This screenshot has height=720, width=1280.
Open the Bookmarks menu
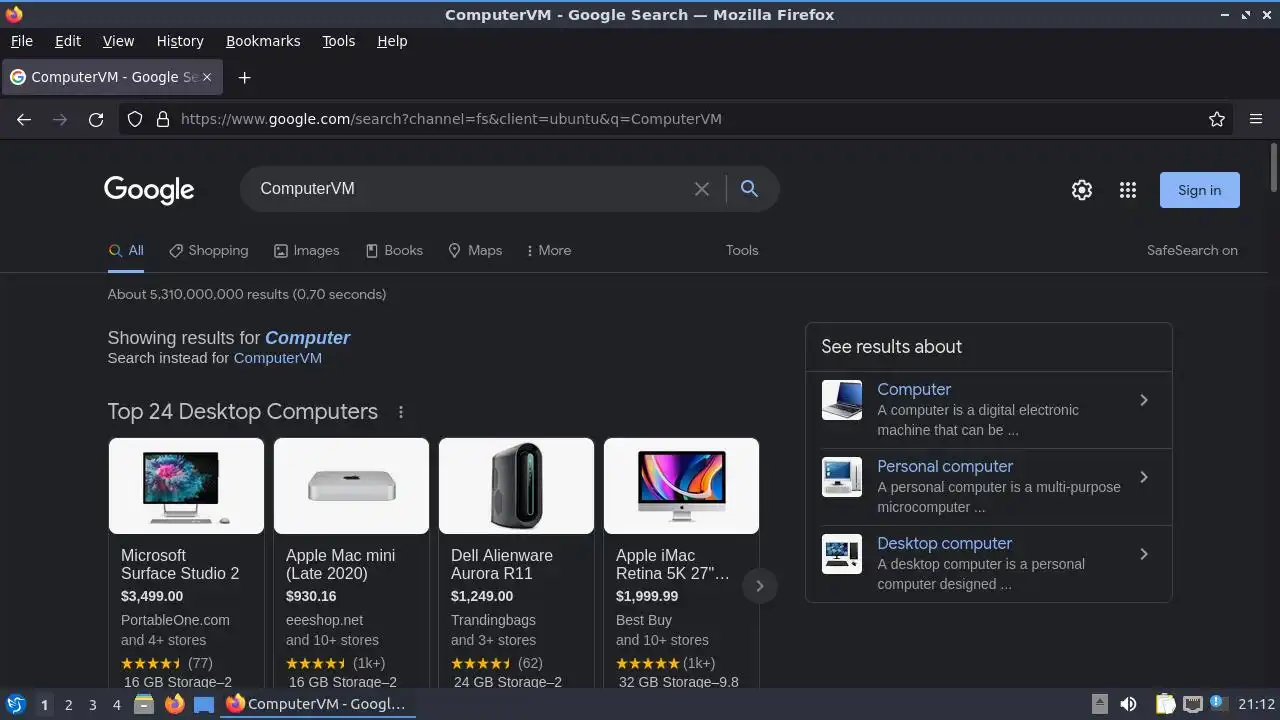[x=263, y=41]
